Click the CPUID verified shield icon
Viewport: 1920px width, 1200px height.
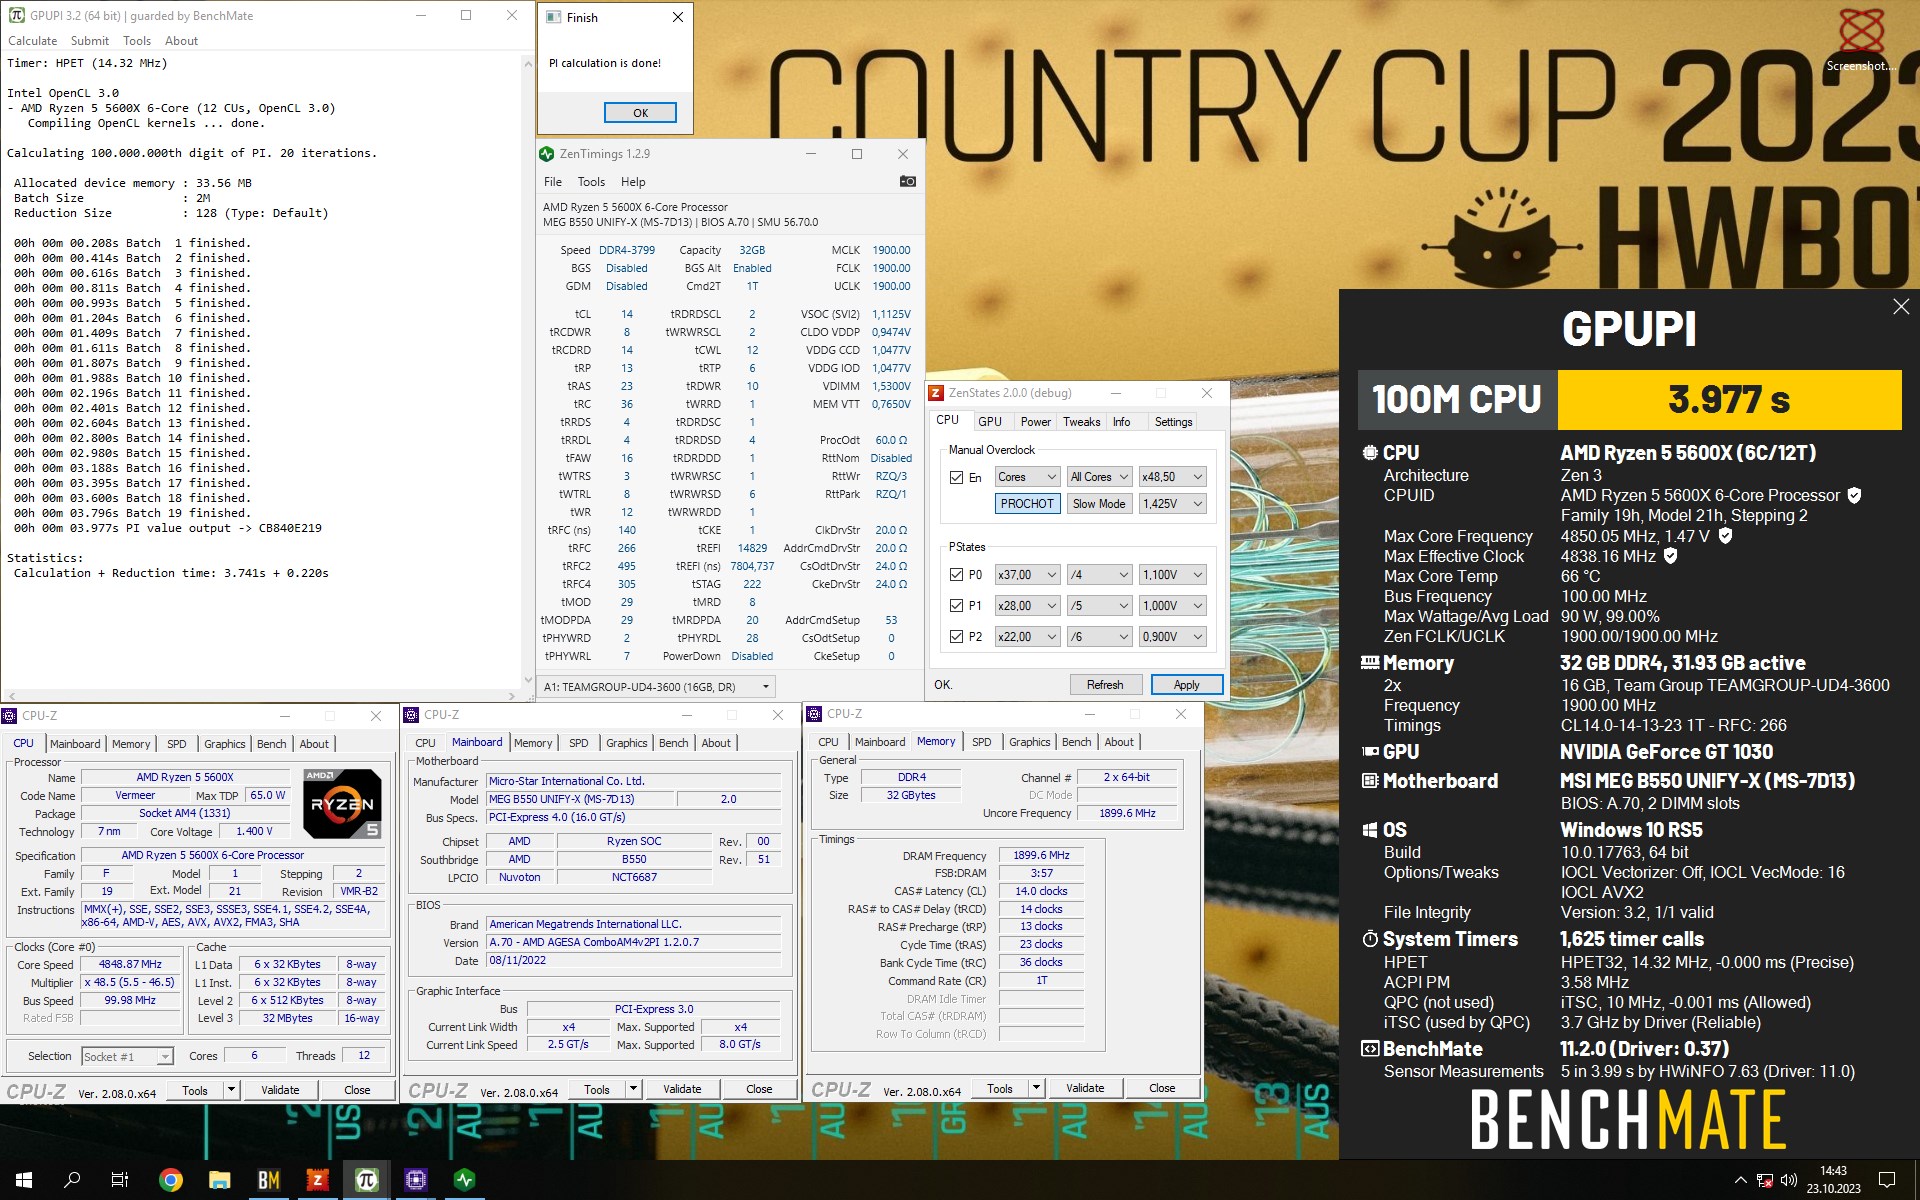click(1854, 495)
